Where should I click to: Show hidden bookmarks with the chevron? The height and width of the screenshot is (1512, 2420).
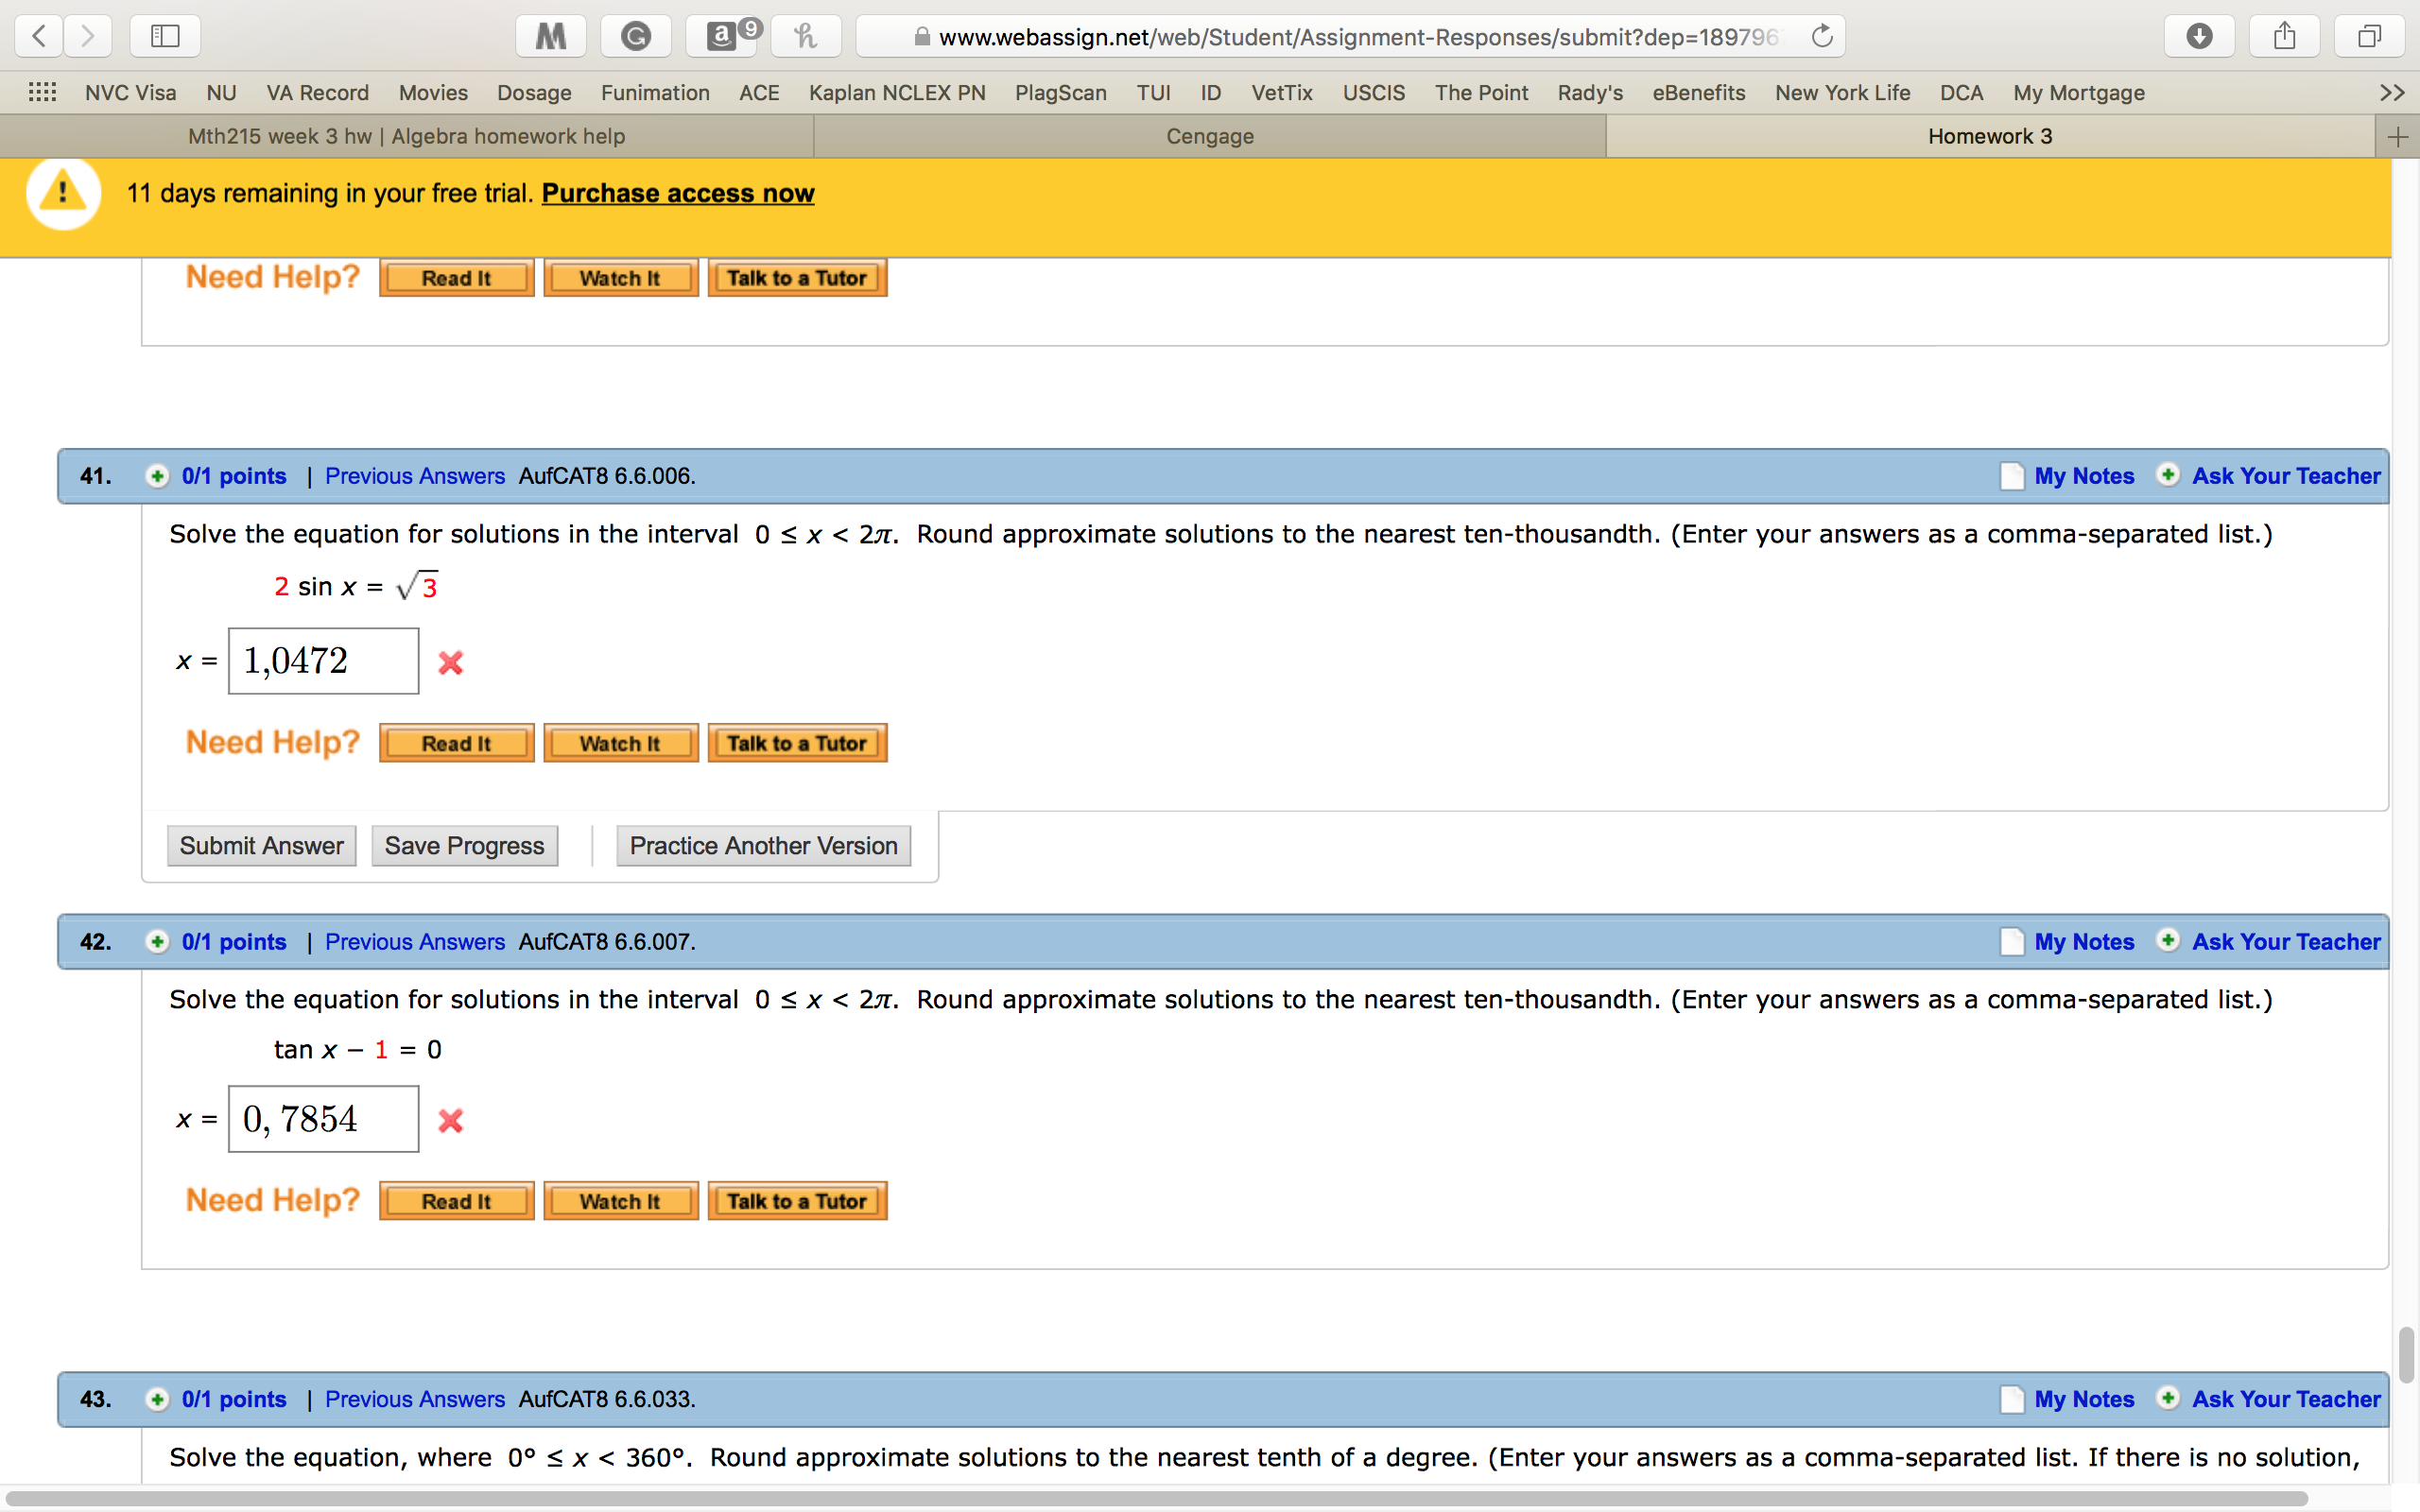click(x=2392, y=93)
